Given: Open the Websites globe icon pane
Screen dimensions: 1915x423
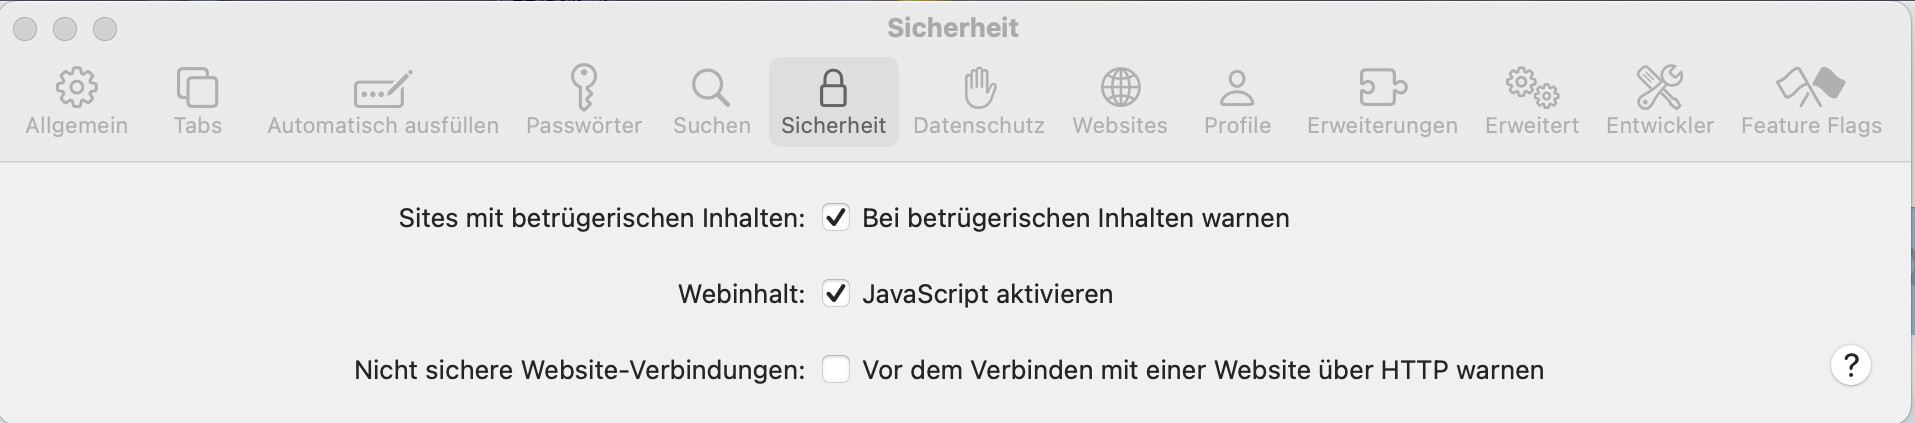Looking at the screenshot, I should [x=1120, y=88].
